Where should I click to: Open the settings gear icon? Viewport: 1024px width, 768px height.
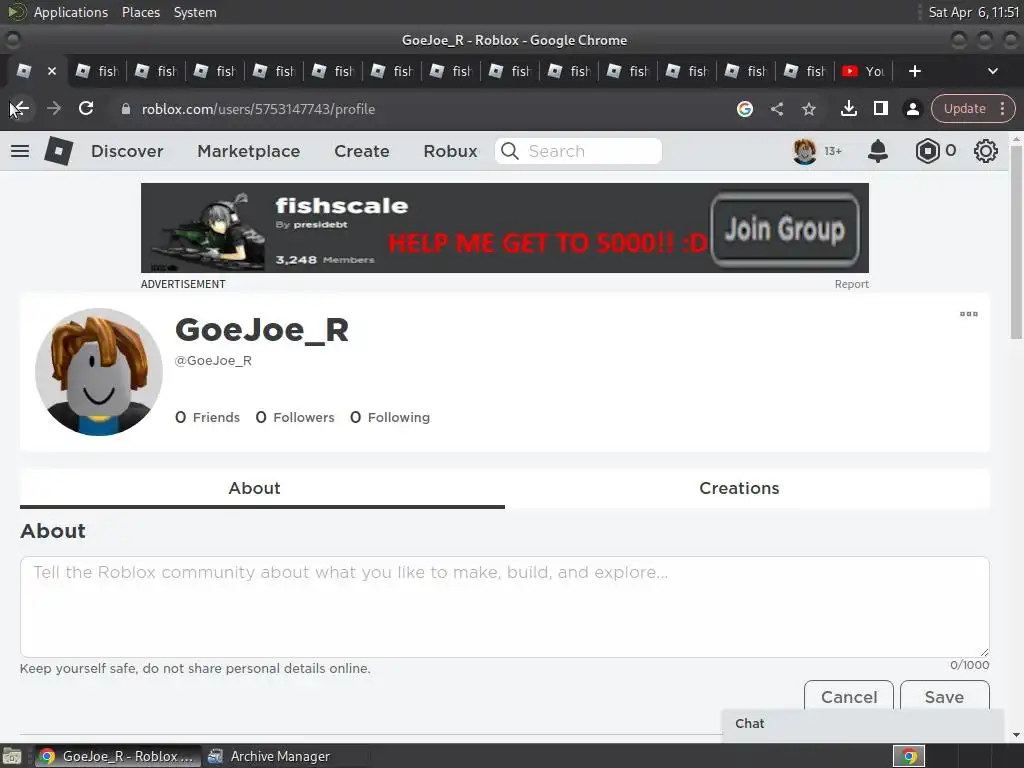tap(985, 151)
